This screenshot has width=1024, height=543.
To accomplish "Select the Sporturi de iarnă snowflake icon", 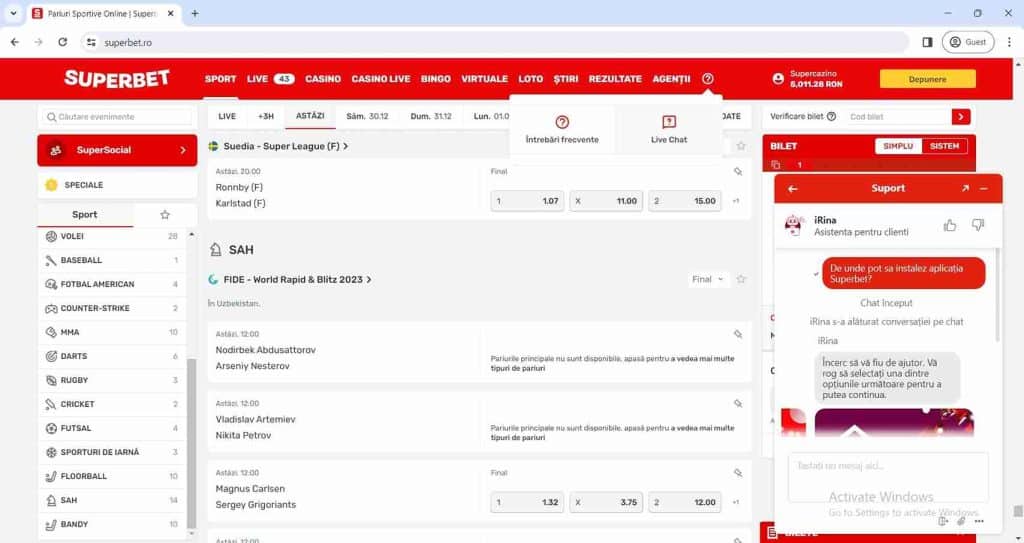I will 51,452.
